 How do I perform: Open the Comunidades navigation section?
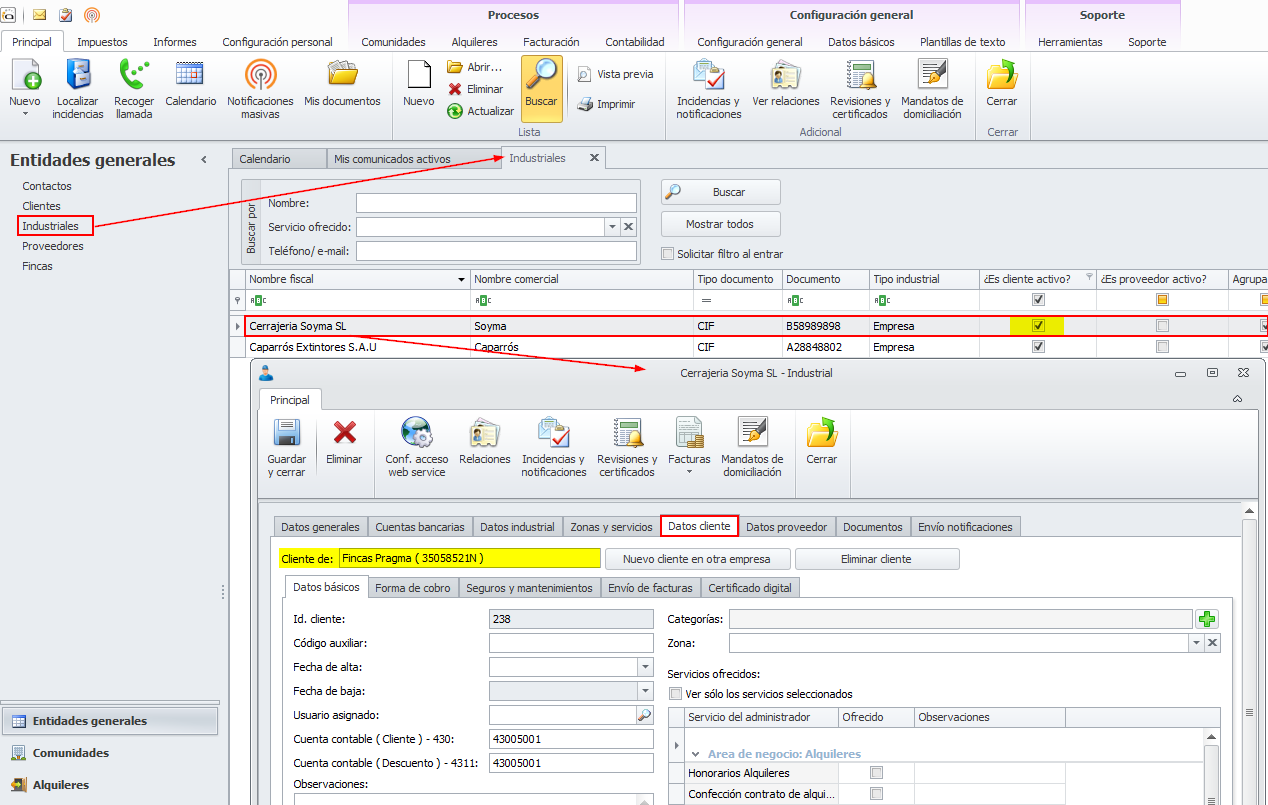pyautogui.click(x=110, y=753)
